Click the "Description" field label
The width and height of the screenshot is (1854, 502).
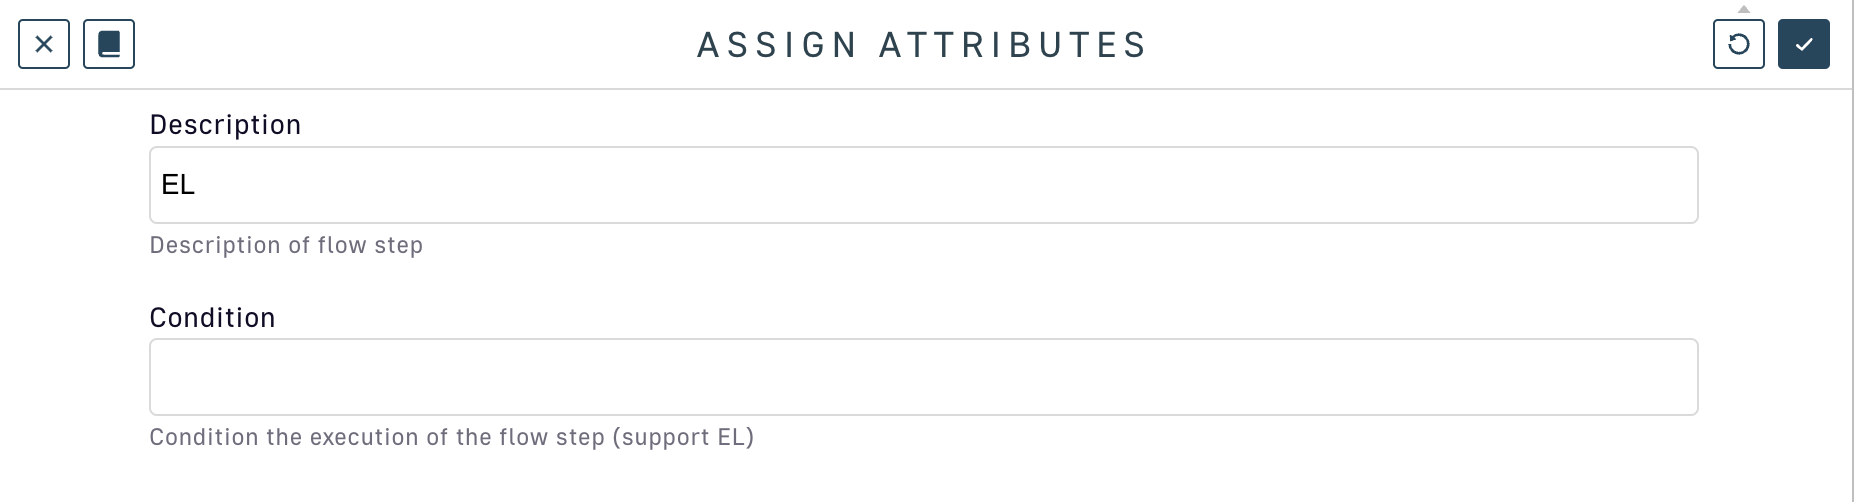[225, 125]
